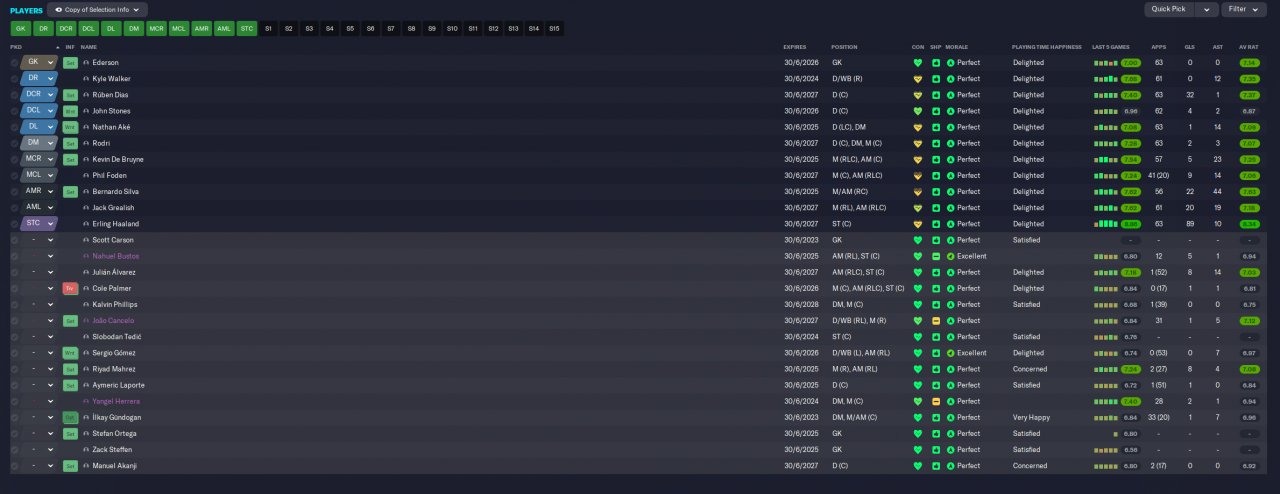Click the Quick Pick button
This screenshot has width=1280, height=494.
pyautogui.click(x=1169, y=9)
